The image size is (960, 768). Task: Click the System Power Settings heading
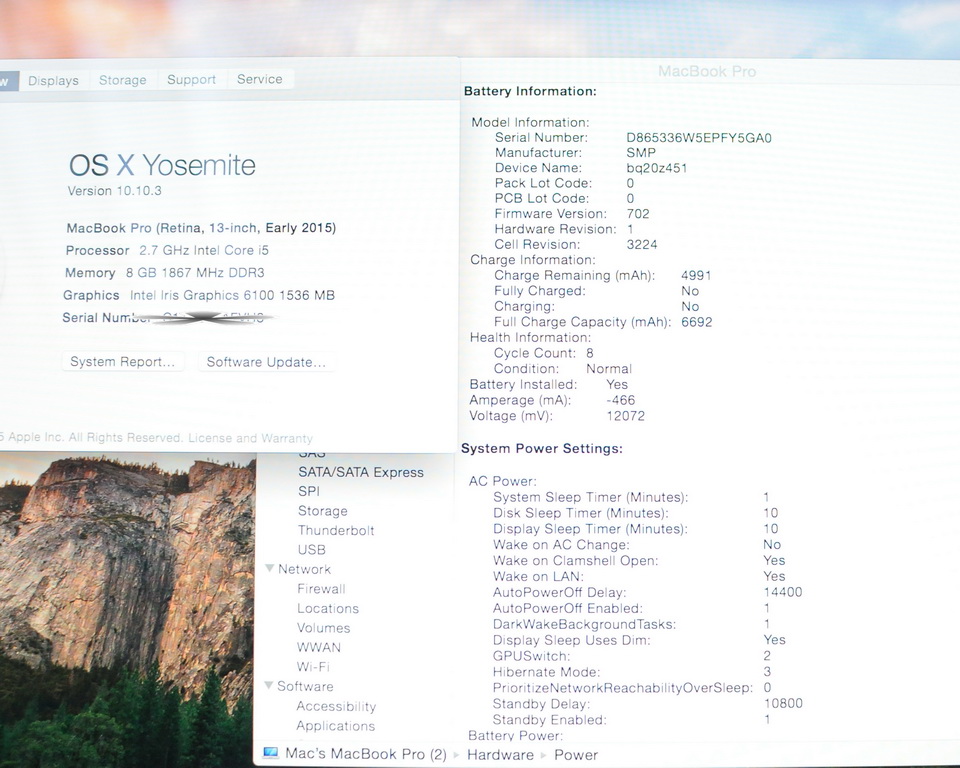(x=541, y=448)
